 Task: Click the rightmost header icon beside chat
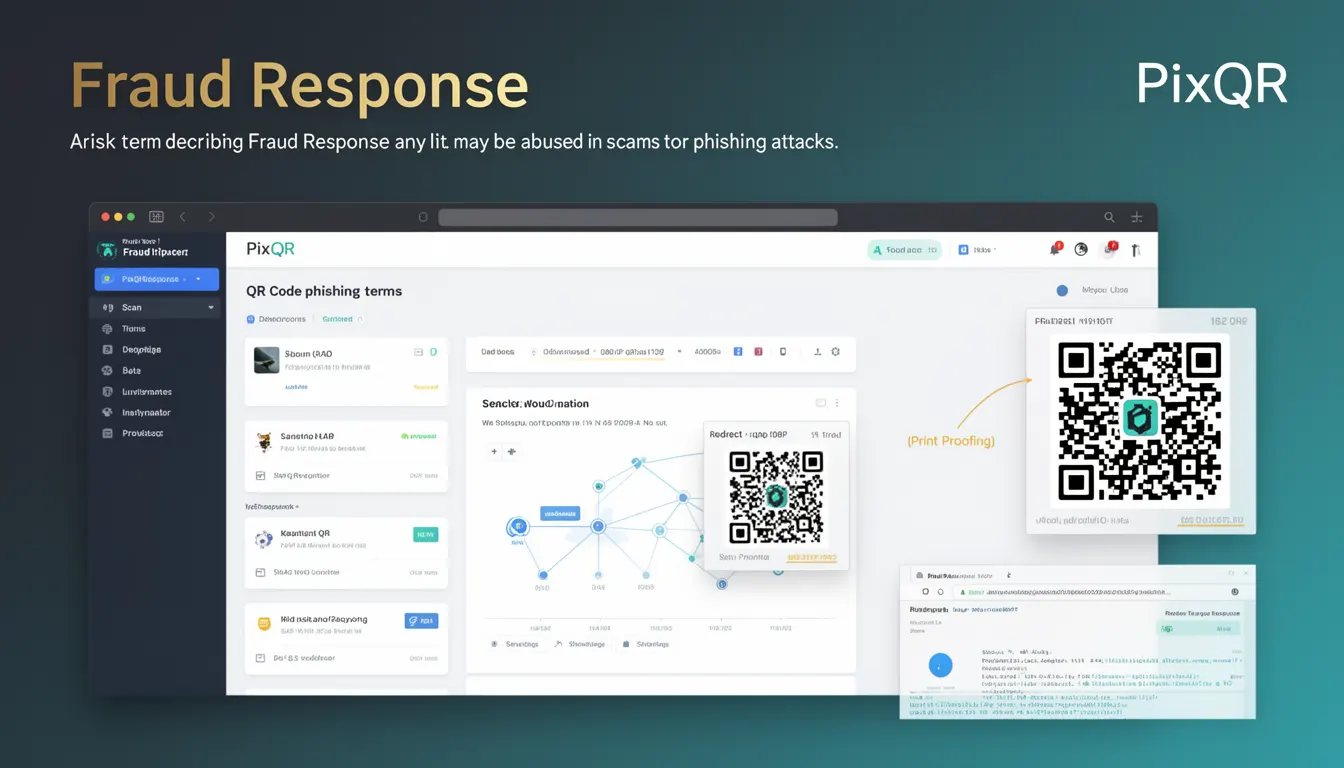click(1136, 250)
